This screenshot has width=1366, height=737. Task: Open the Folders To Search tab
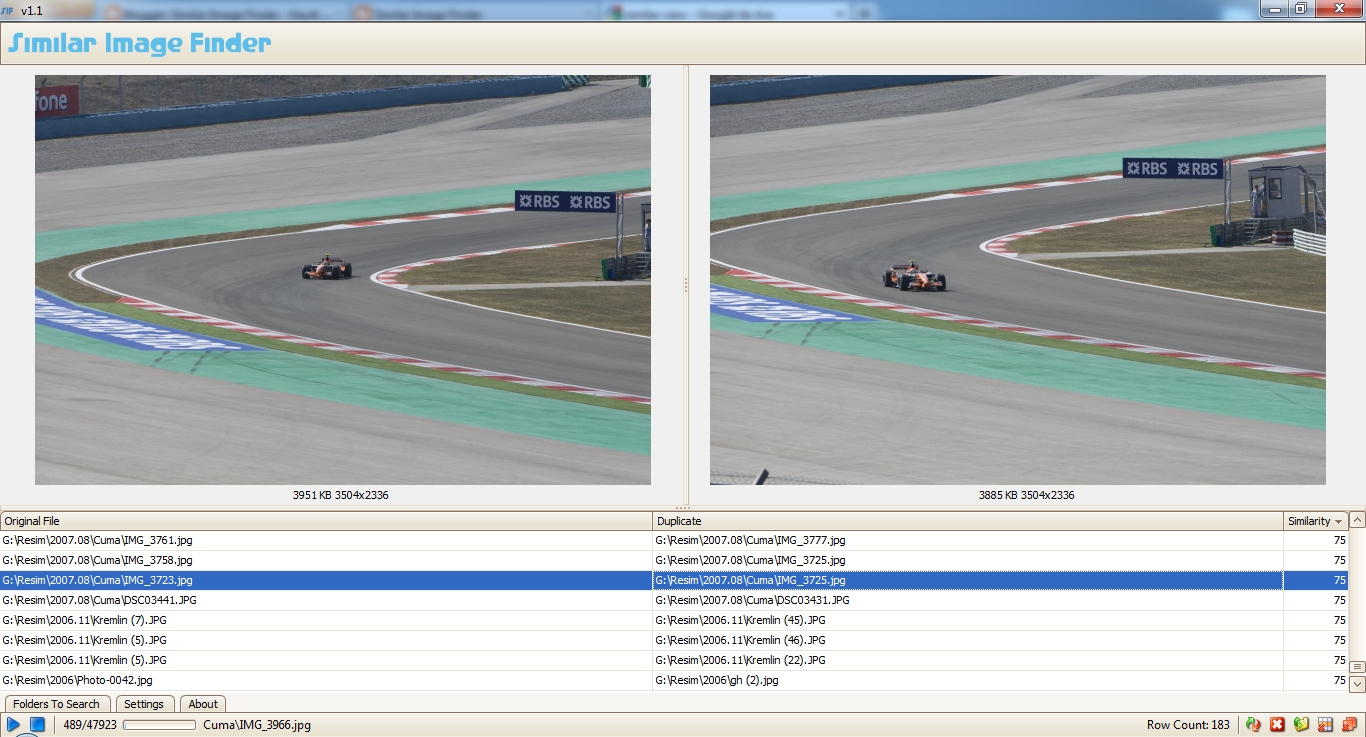click(x=57, y=704)
